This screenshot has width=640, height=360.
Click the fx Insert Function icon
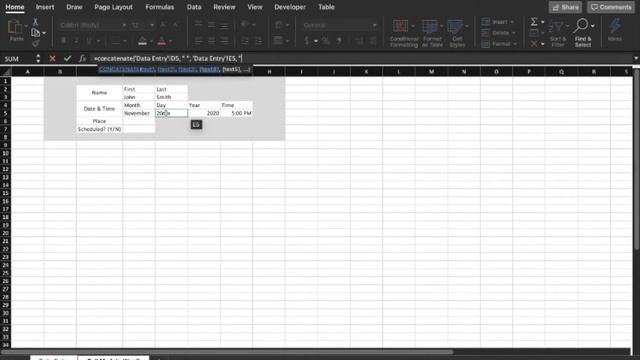click(82, 58)
